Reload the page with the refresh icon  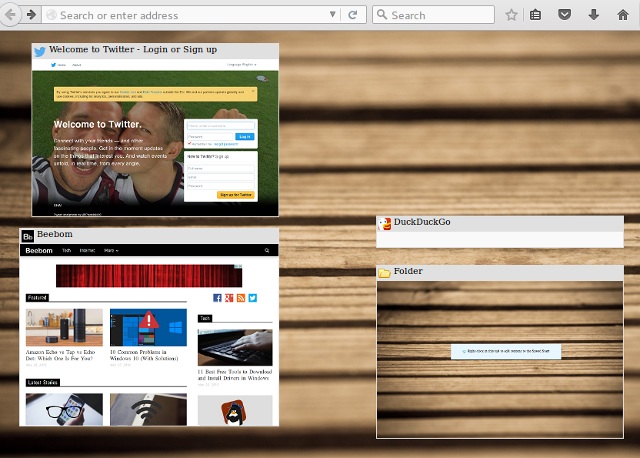coord(353,15)
